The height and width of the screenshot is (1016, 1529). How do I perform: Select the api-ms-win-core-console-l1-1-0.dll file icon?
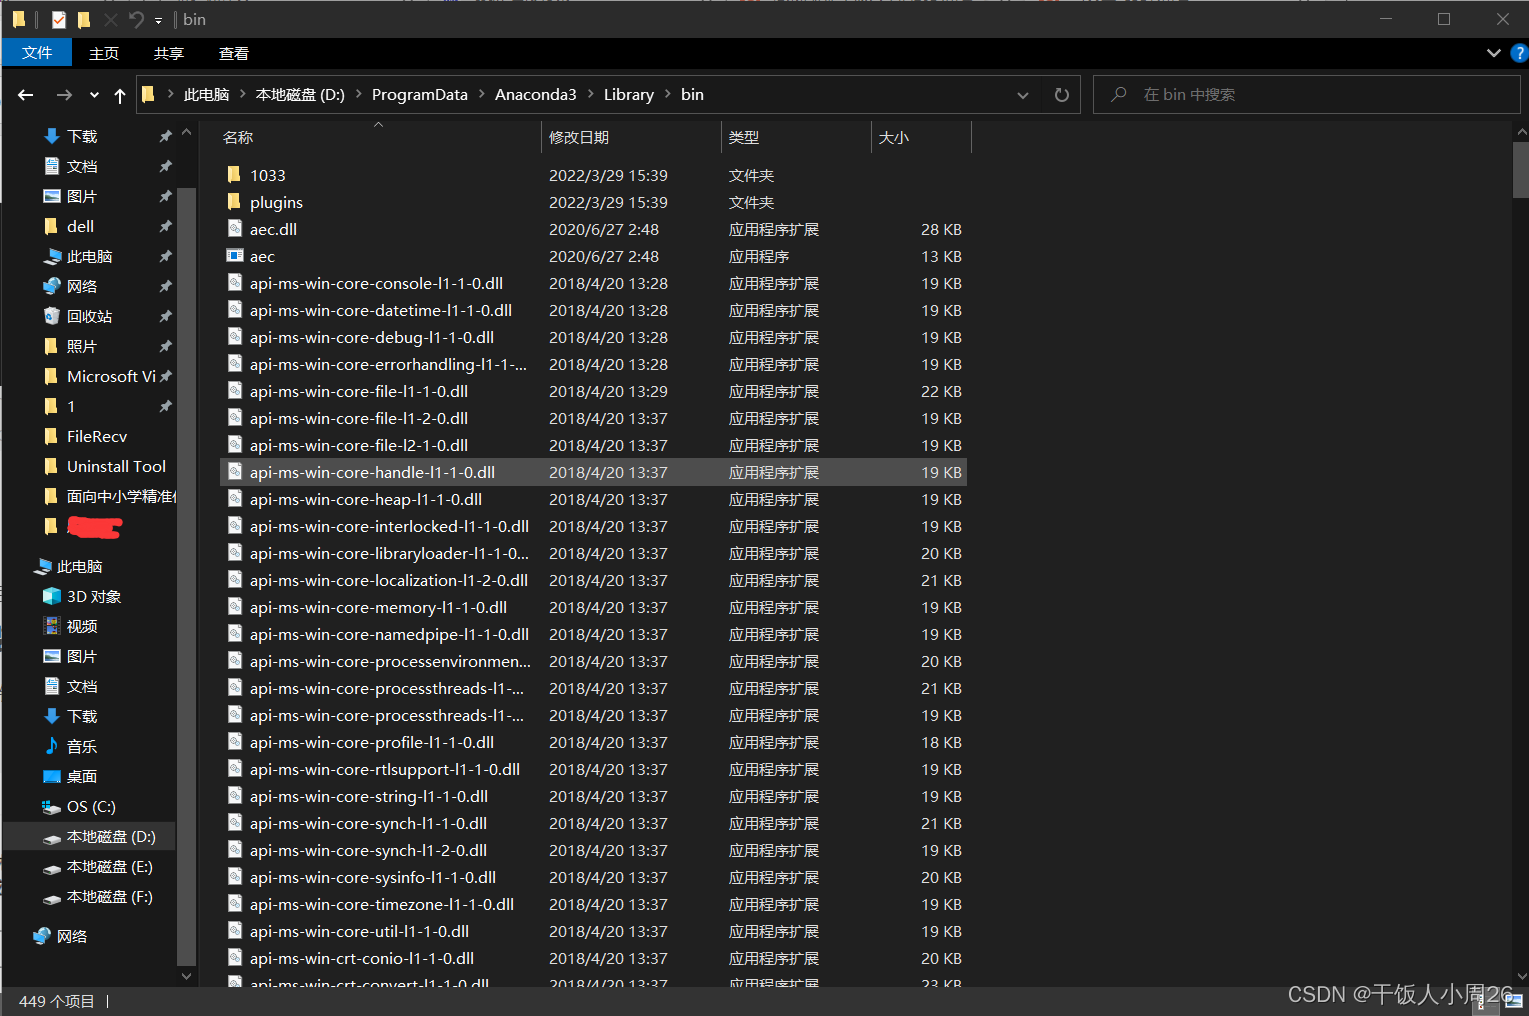coord(235,283)
